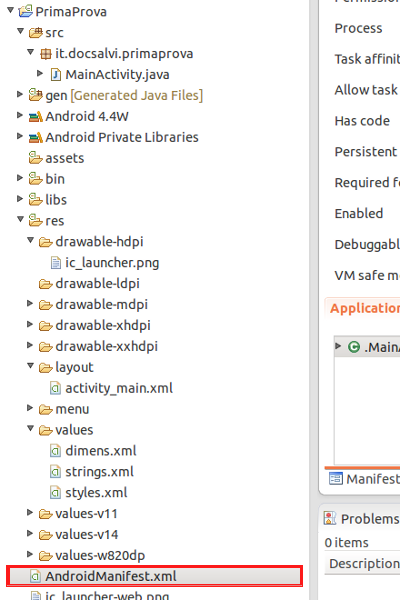The image size is (400, 600).
Task: Switch to the Manifest editor tab
Action: [x=364, y=479]
